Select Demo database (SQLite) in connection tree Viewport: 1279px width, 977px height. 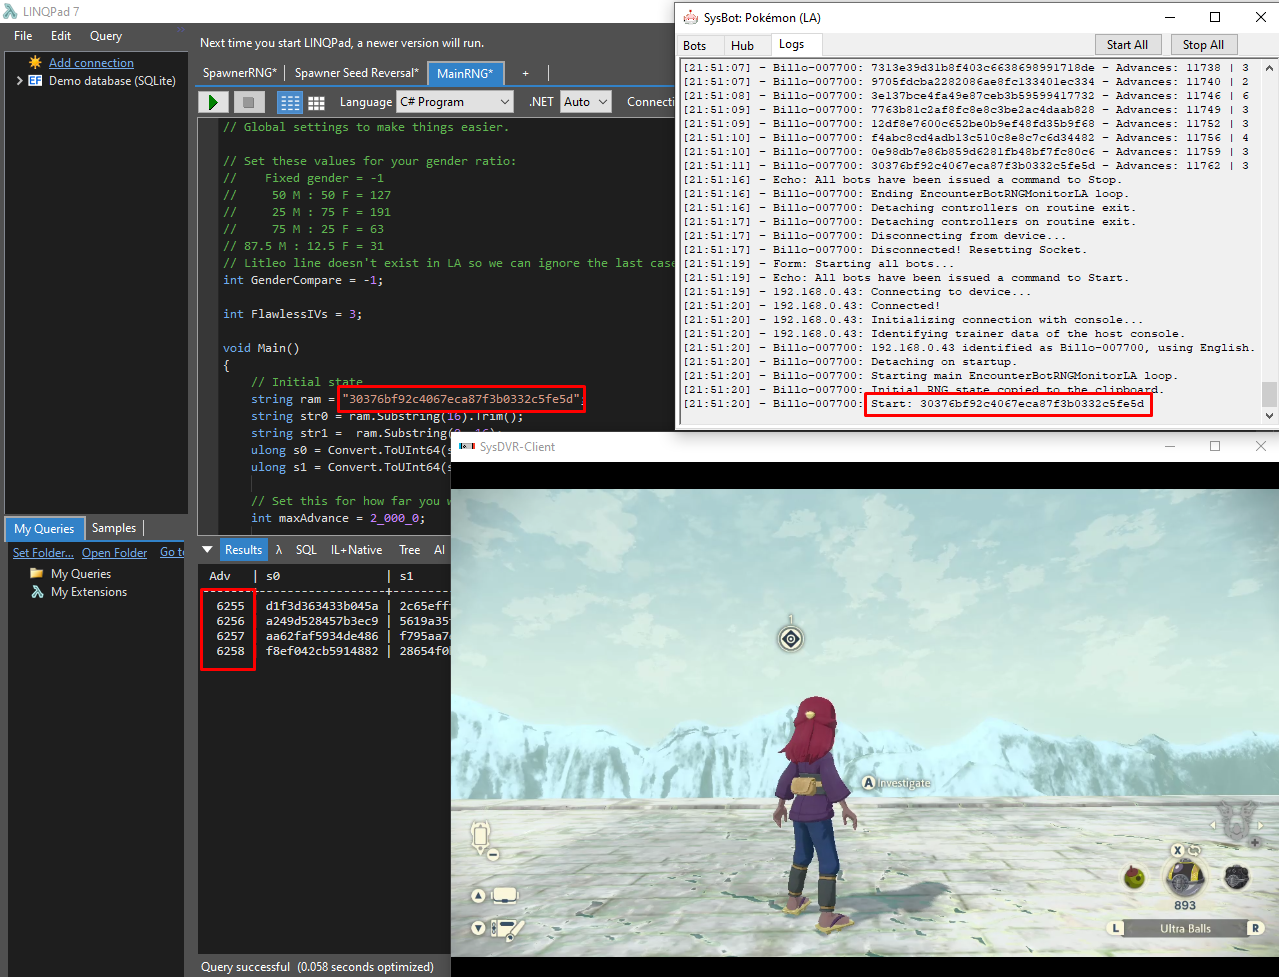tap(112, 81)
